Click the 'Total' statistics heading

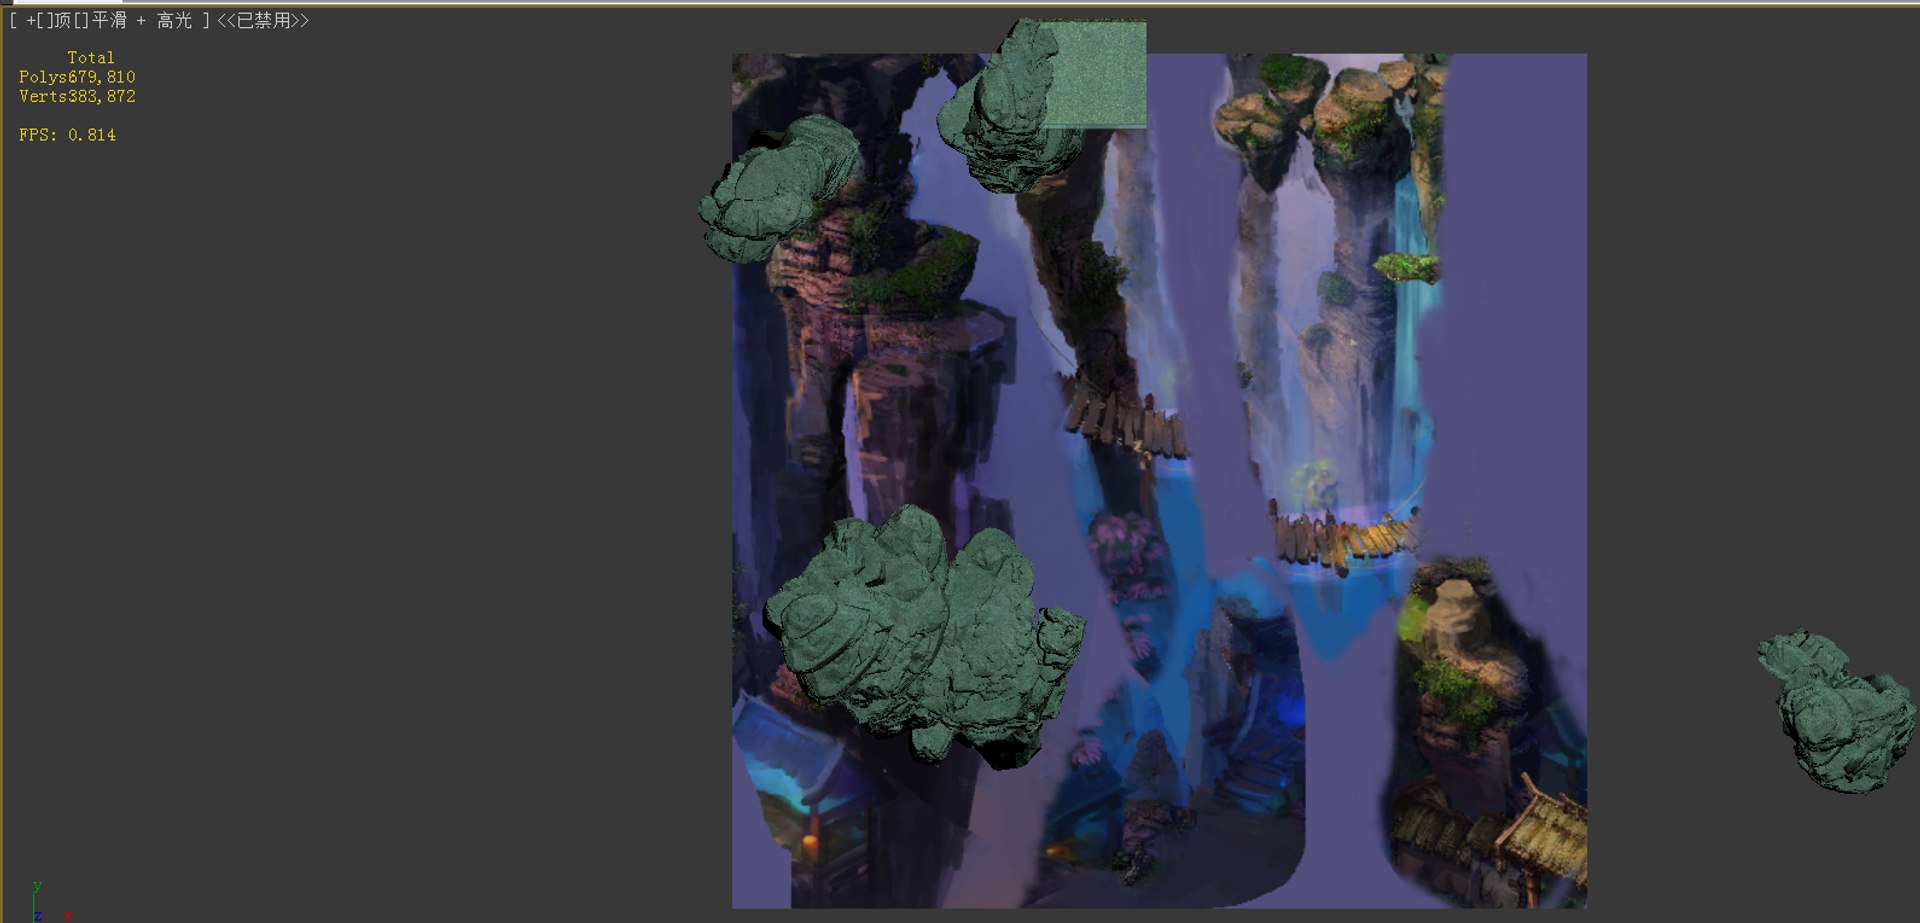(91, 58)
